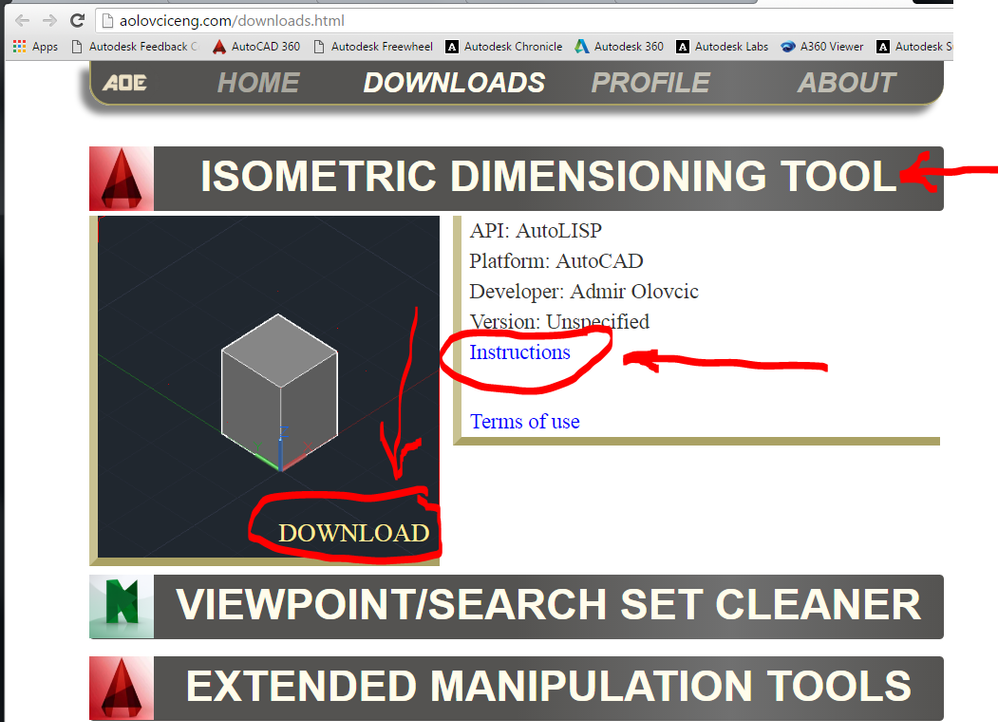Open the Terms of use link
This screenshot has width=998, height=722.
tap(524, 421)
